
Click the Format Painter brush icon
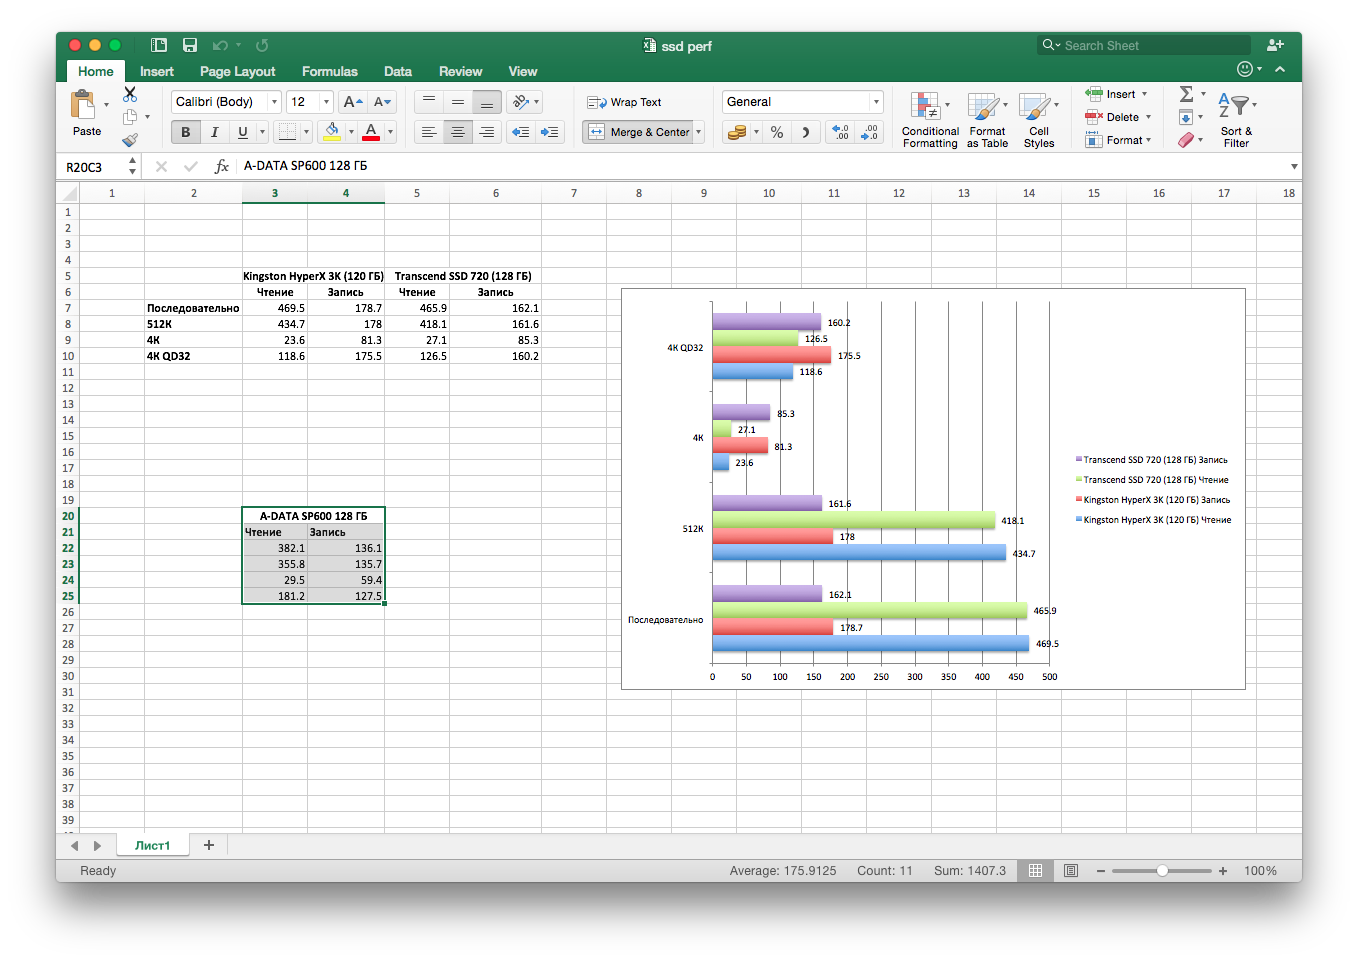(x=130, y=141)
